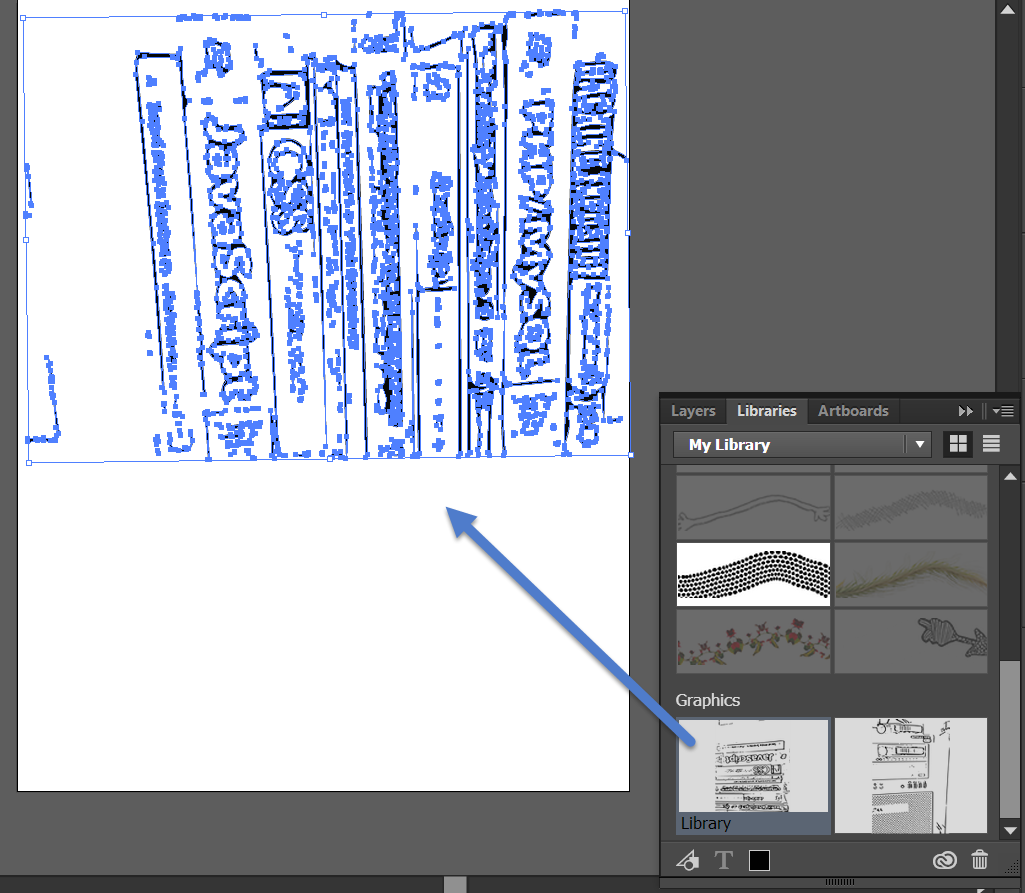
Task: Click the Libraries panel scroll-up arrow
Action: (1010, 476)
